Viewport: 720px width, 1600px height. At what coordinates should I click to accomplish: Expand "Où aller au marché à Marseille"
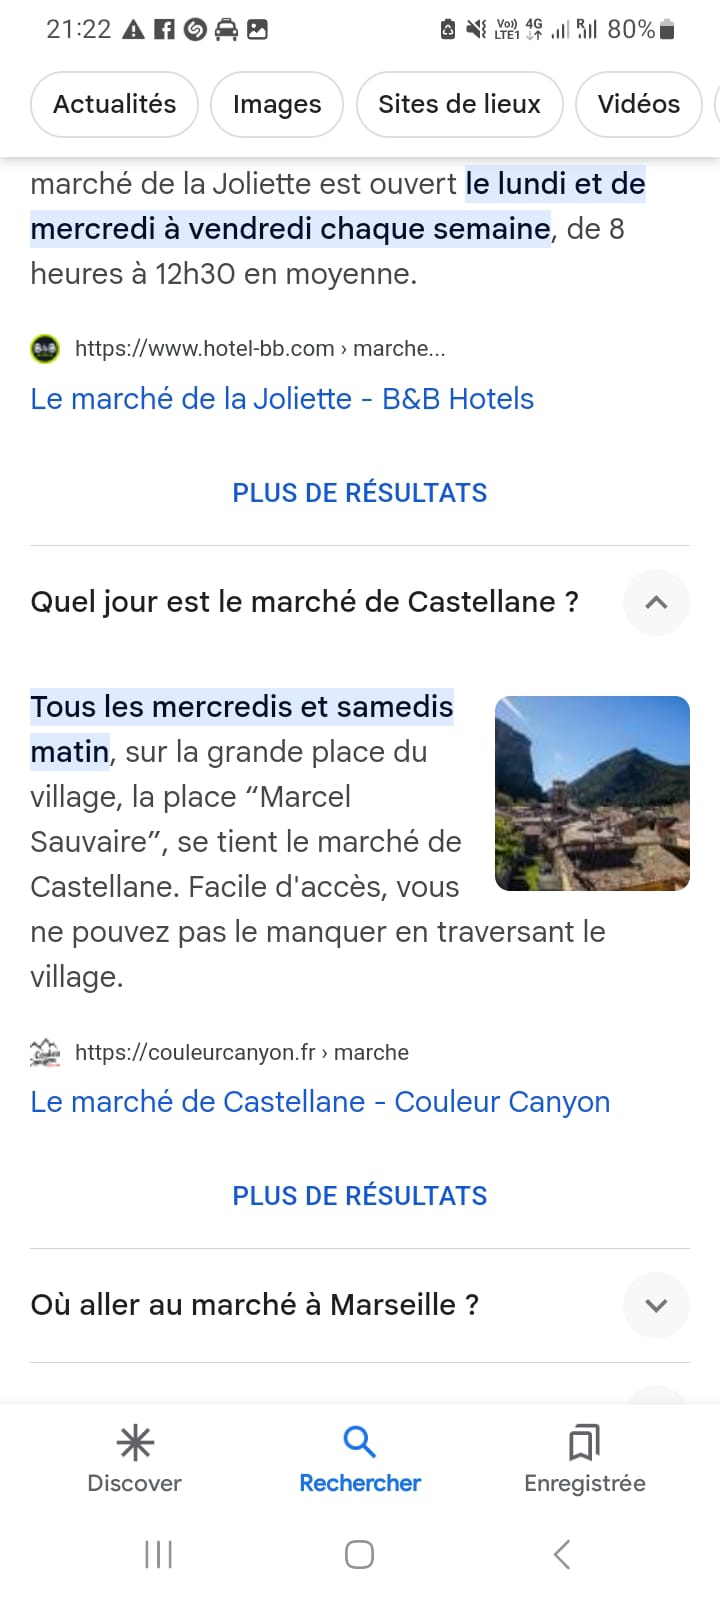point(656,1305)
